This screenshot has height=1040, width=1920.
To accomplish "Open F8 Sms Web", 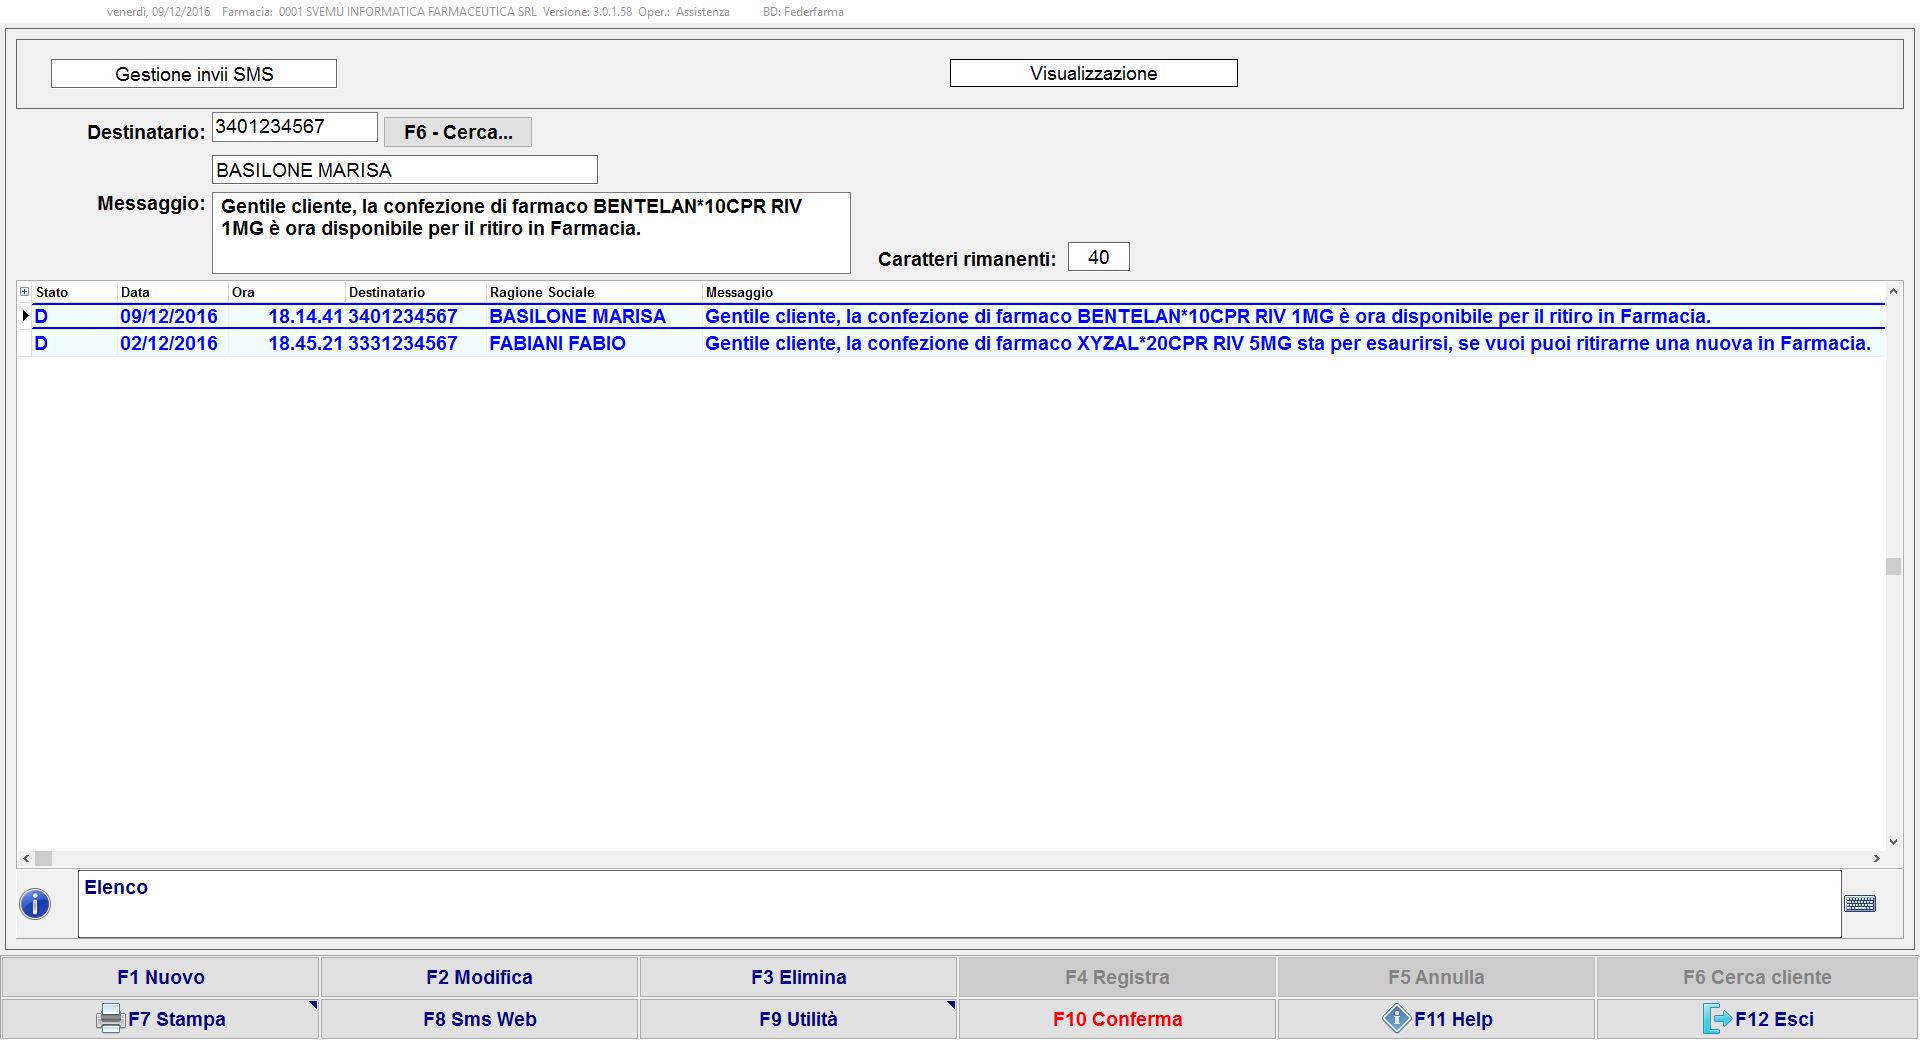I will 479,1019.
